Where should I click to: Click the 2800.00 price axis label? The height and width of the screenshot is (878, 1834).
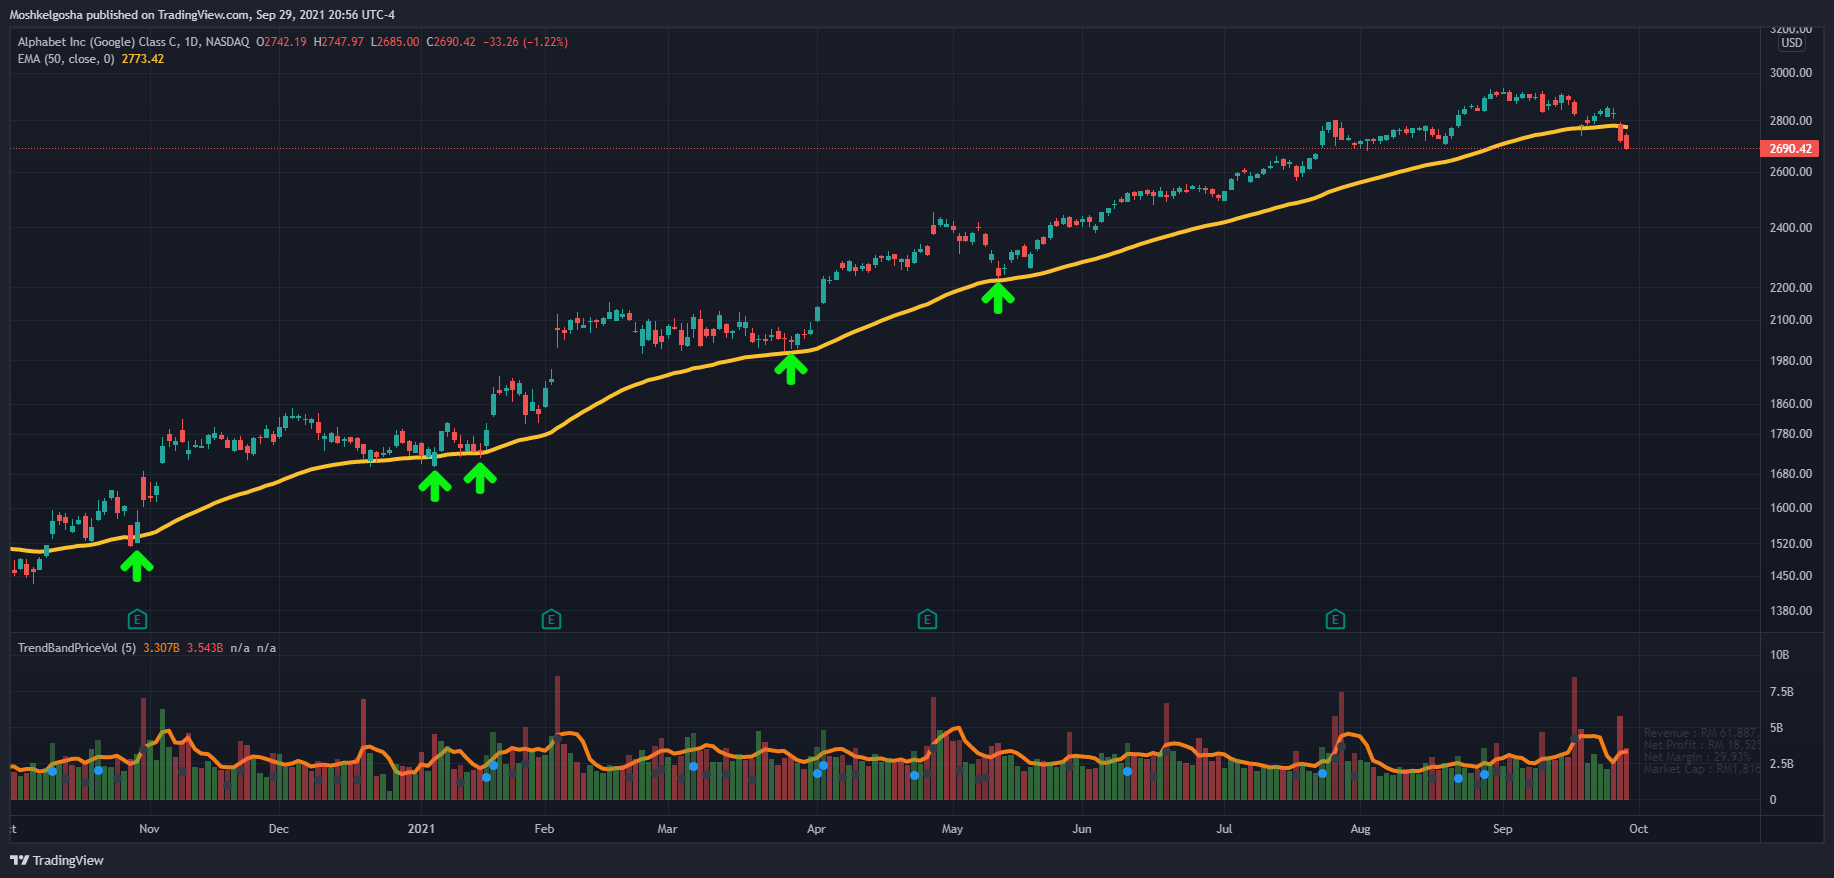1790,121
